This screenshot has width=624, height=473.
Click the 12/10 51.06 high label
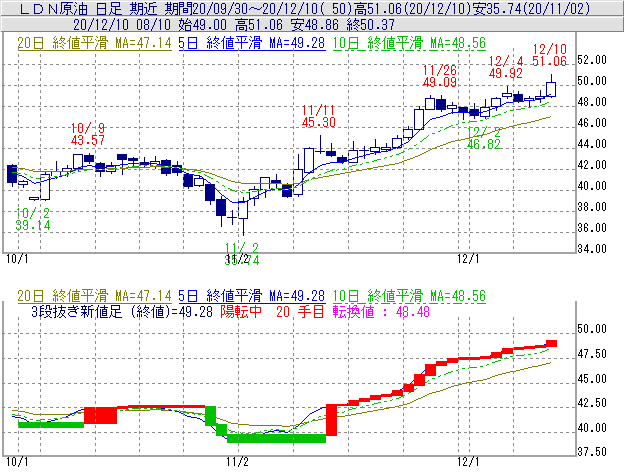pos(549,55)
